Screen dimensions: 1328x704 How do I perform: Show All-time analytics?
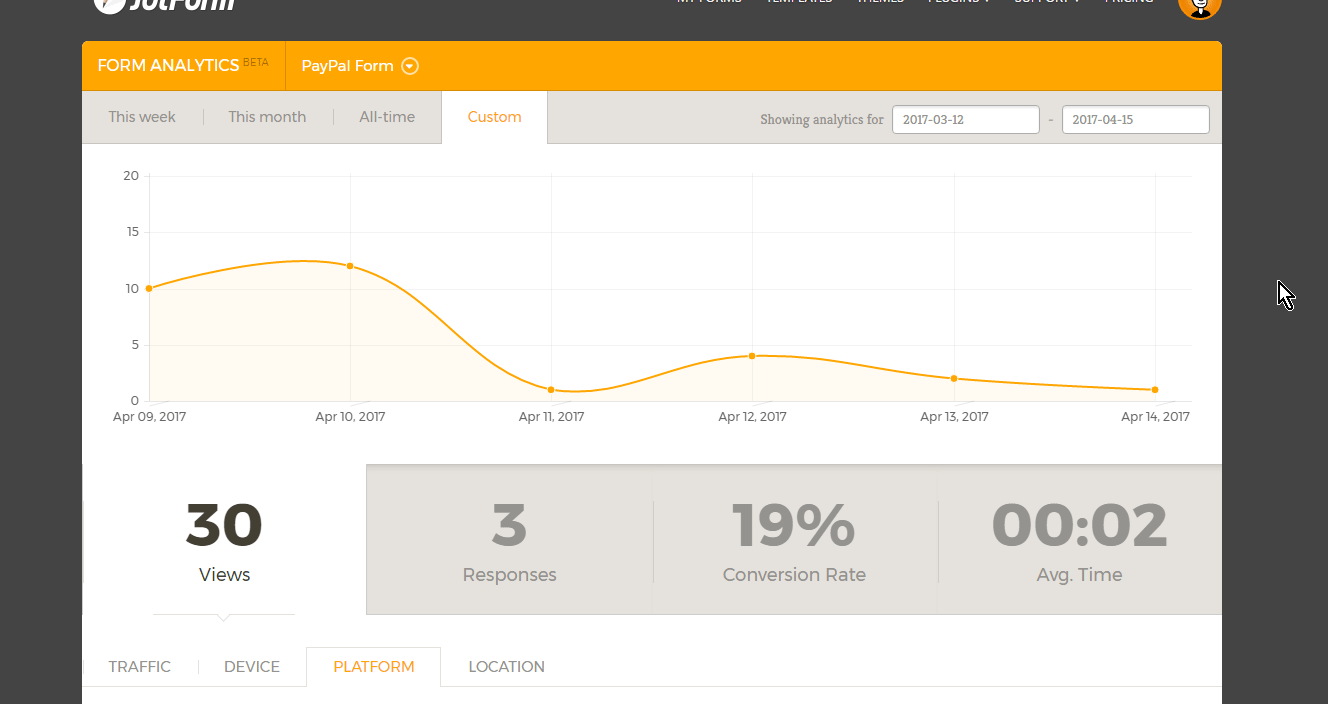(387, 117)
